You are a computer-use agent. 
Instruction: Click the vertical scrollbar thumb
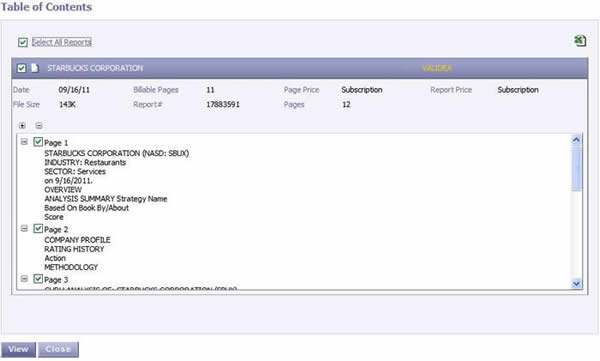(x=576, y=168)
